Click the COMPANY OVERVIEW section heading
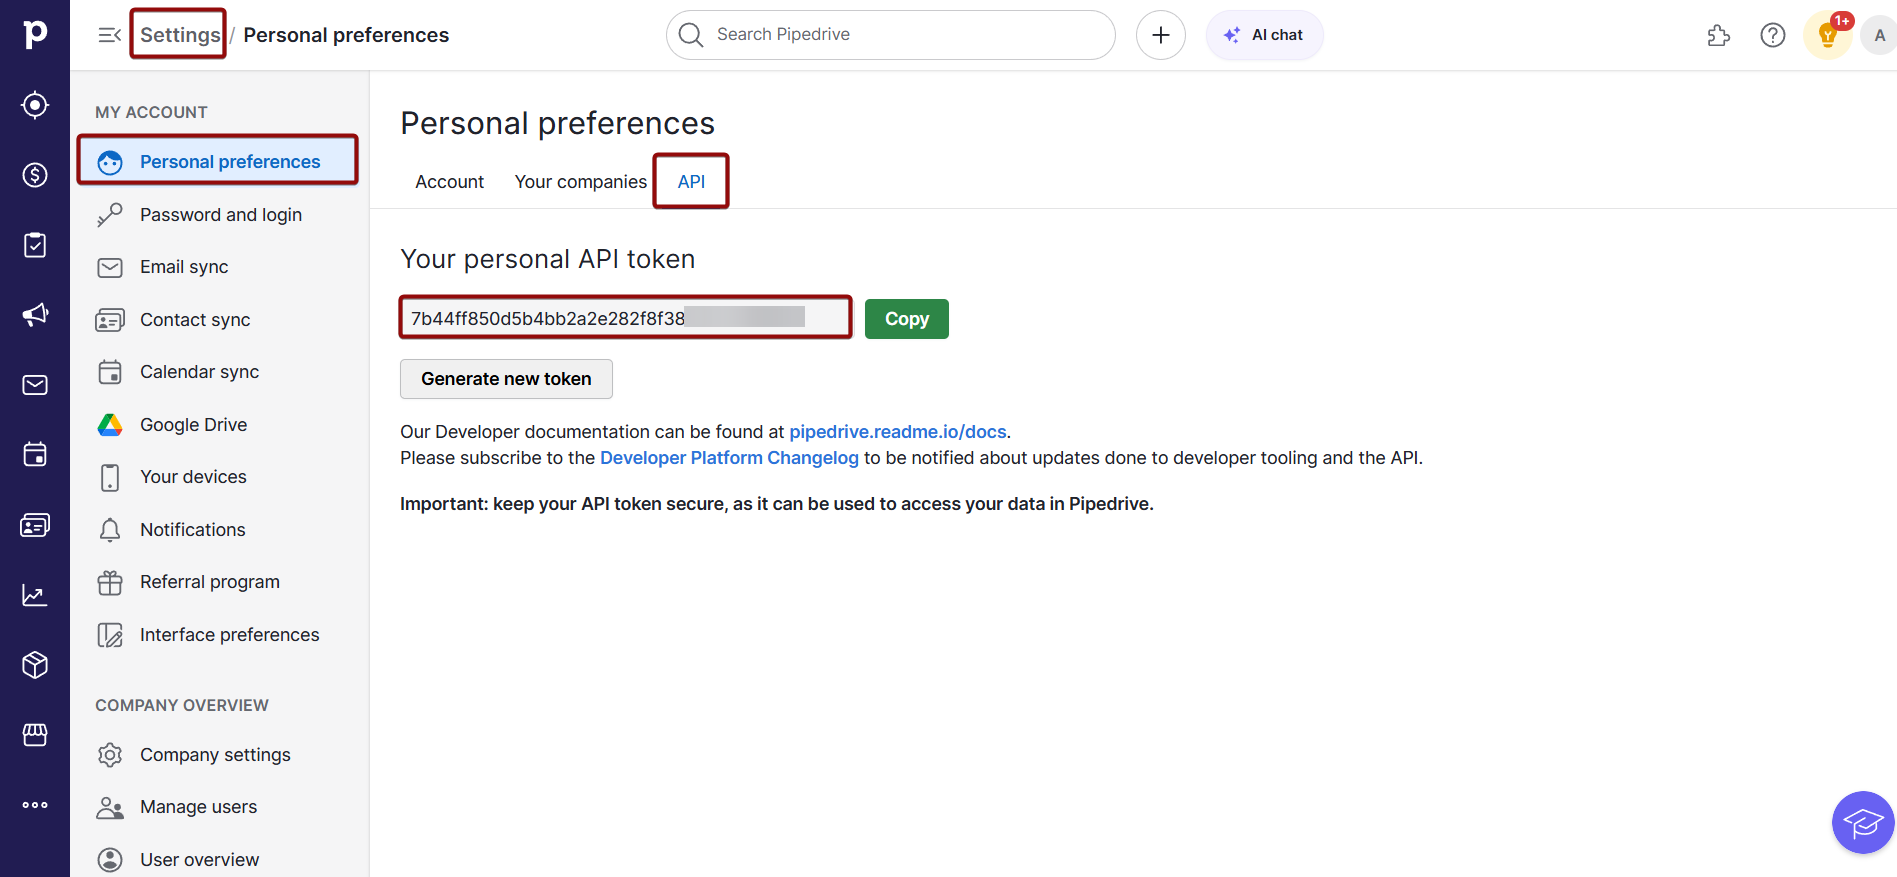 click(182, 705)
